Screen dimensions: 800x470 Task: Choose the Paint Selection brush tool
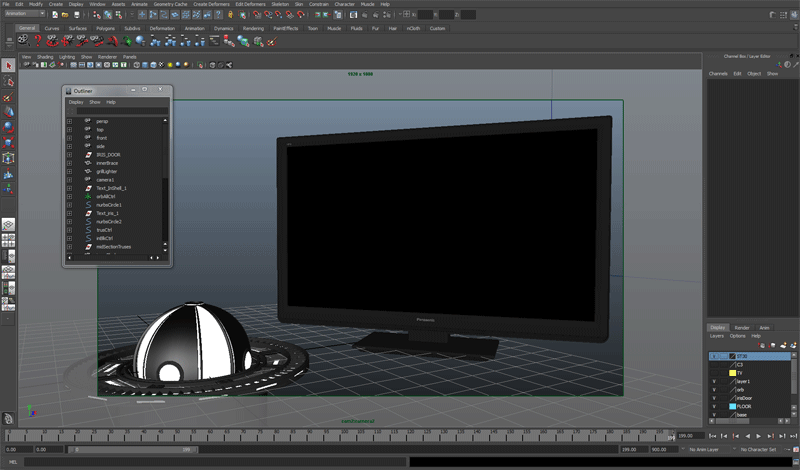click(x=8, y=96)
